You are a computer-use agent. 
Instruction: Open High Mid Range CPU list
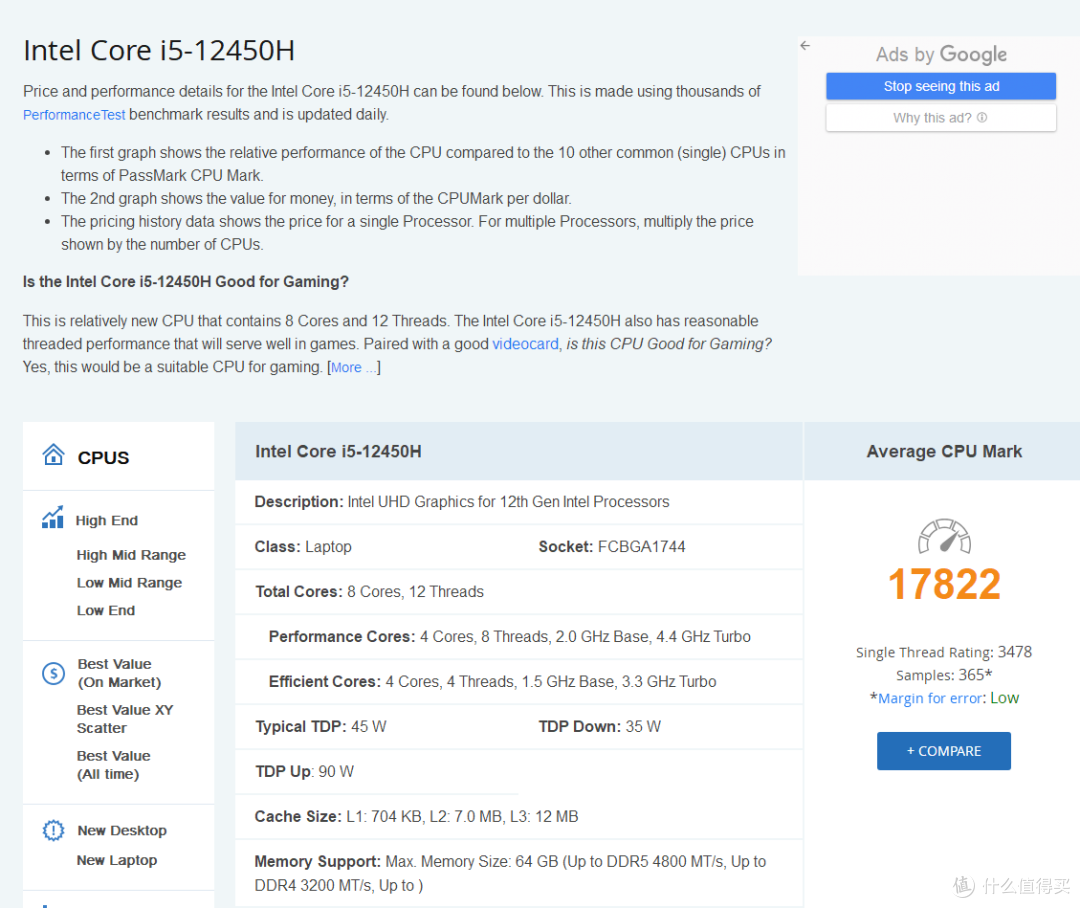[131, 555]
